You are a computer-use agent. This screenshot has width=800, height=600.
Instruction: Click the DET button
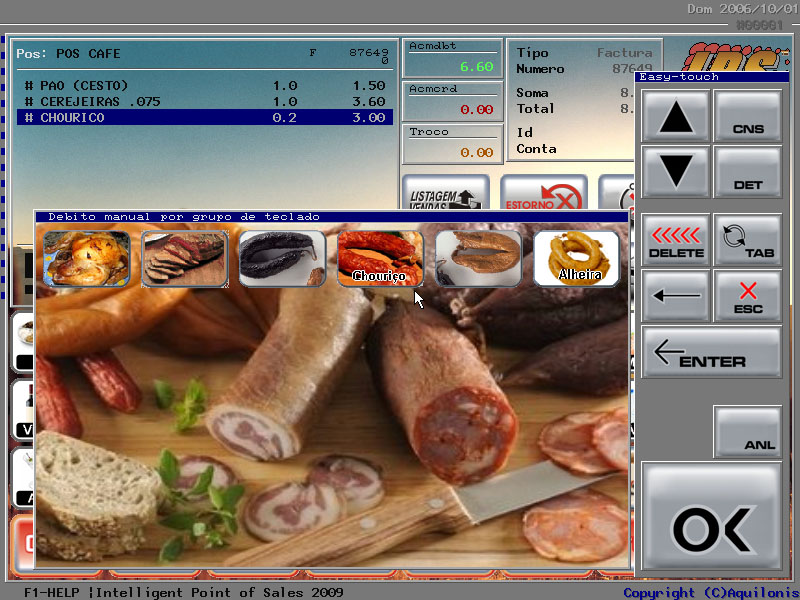747,172
